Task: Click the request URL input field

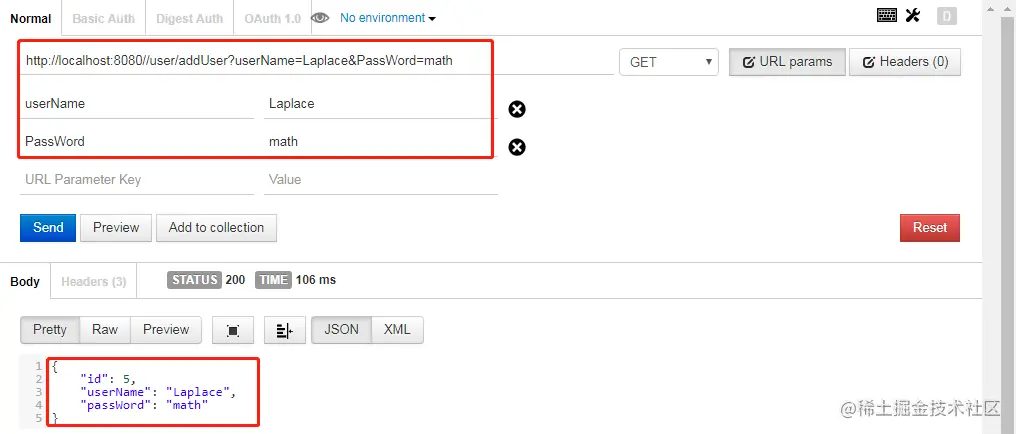Action: pos(317,62)
